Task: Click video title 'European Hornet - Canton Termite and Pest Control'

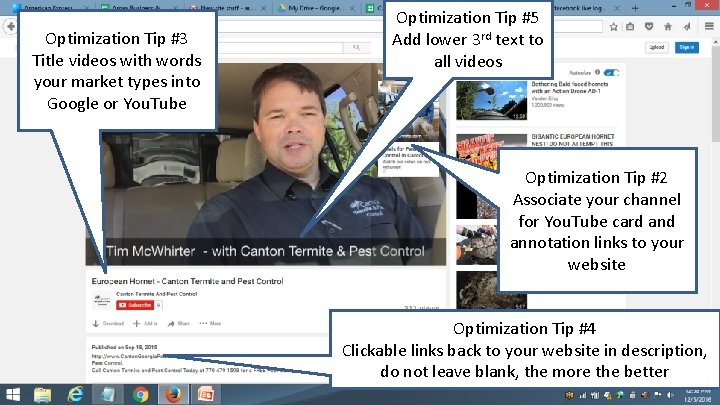Action: click(187, 281)
